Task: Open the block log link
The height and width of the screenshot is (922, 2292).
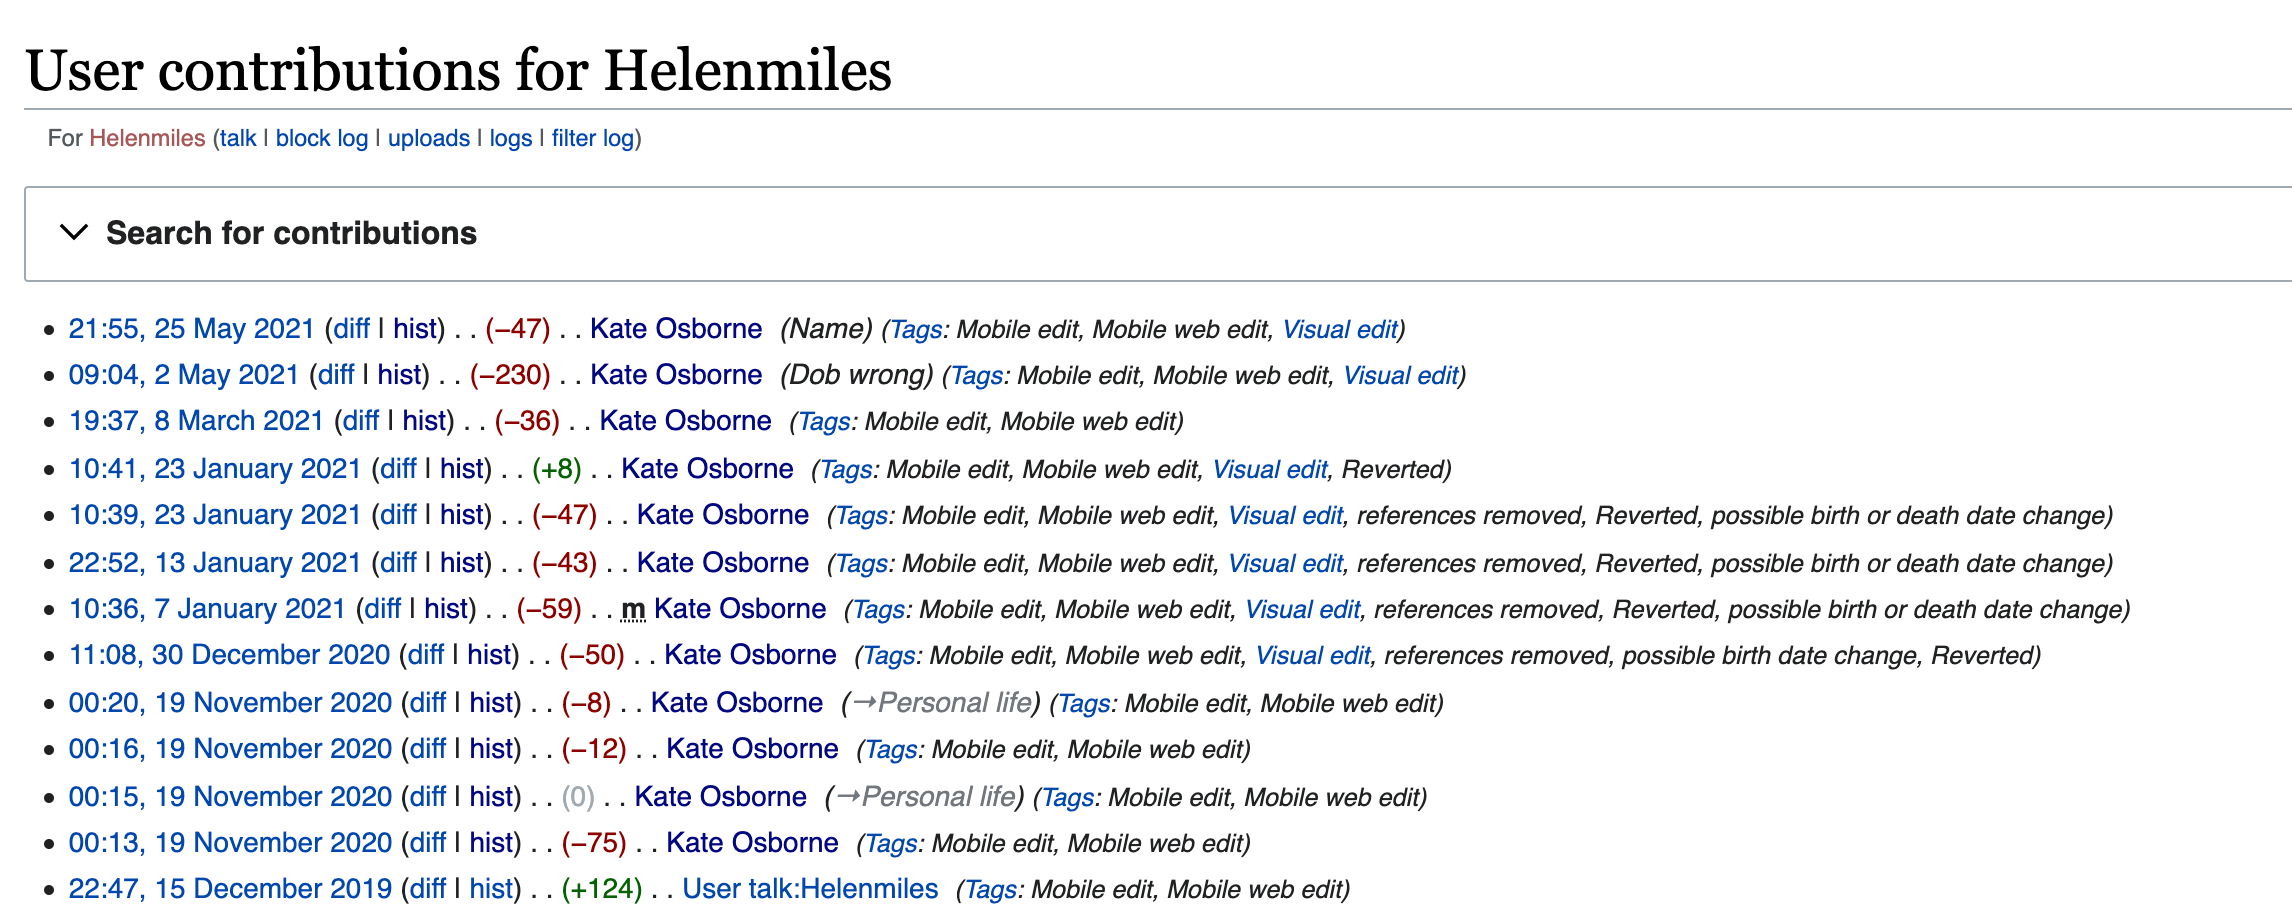Action: pos(321,138)
